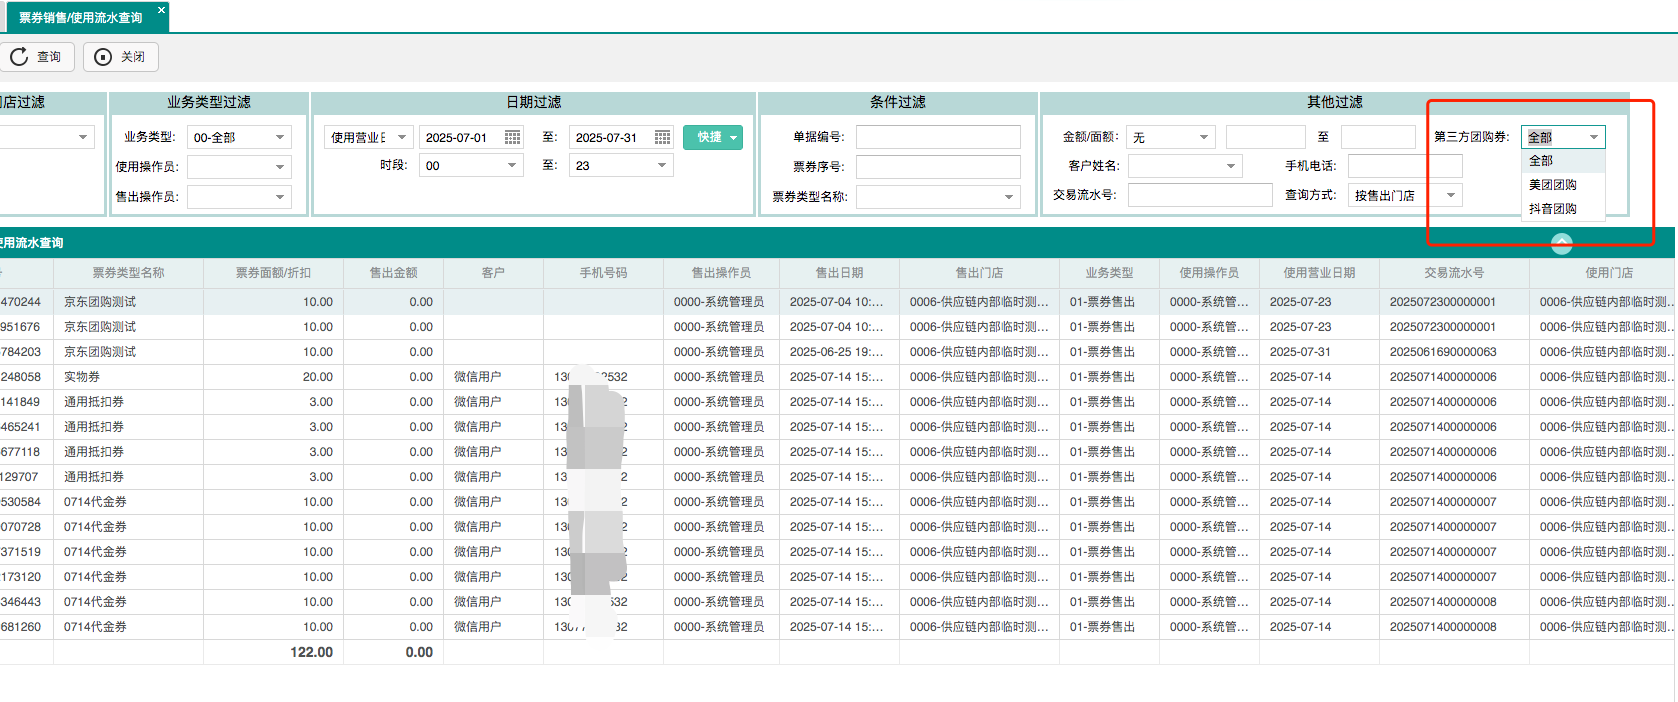1678x702 pixels.
Task: Open the green 快捷 quick date dropdown
Action: [713, 137]
